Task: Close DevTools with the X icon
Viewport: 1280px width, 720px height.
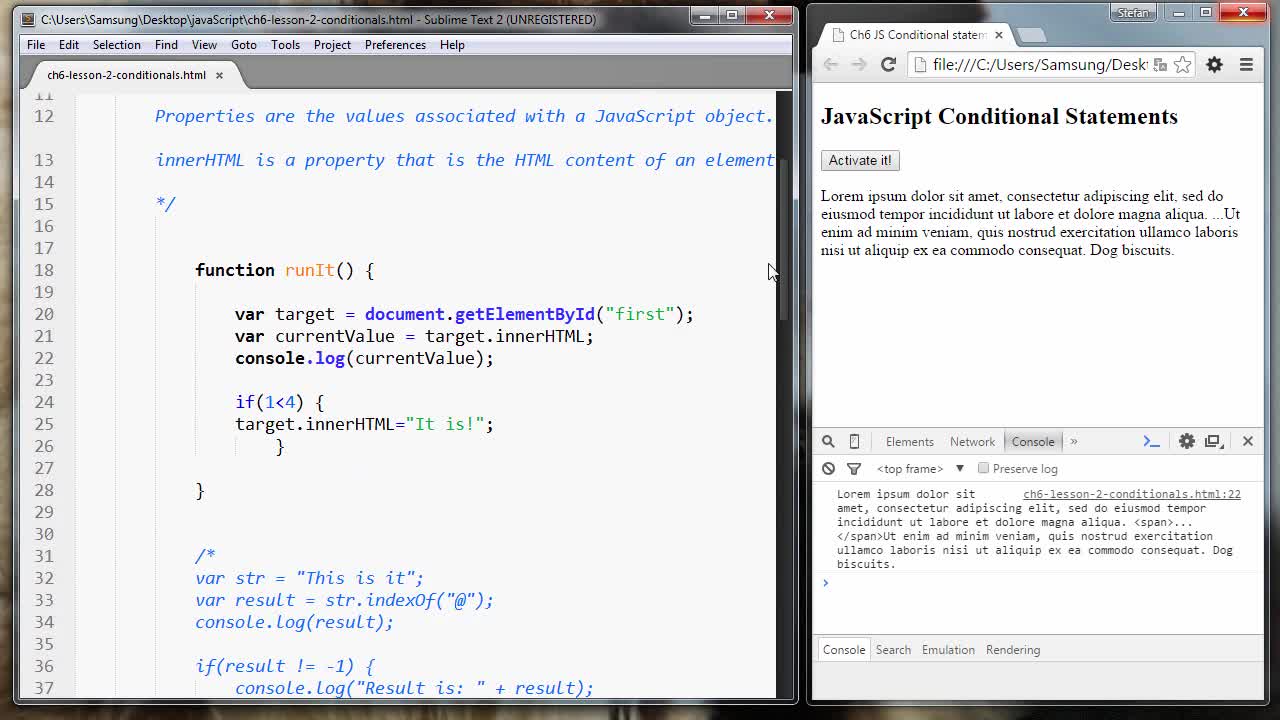Action: pos(1248,441)
